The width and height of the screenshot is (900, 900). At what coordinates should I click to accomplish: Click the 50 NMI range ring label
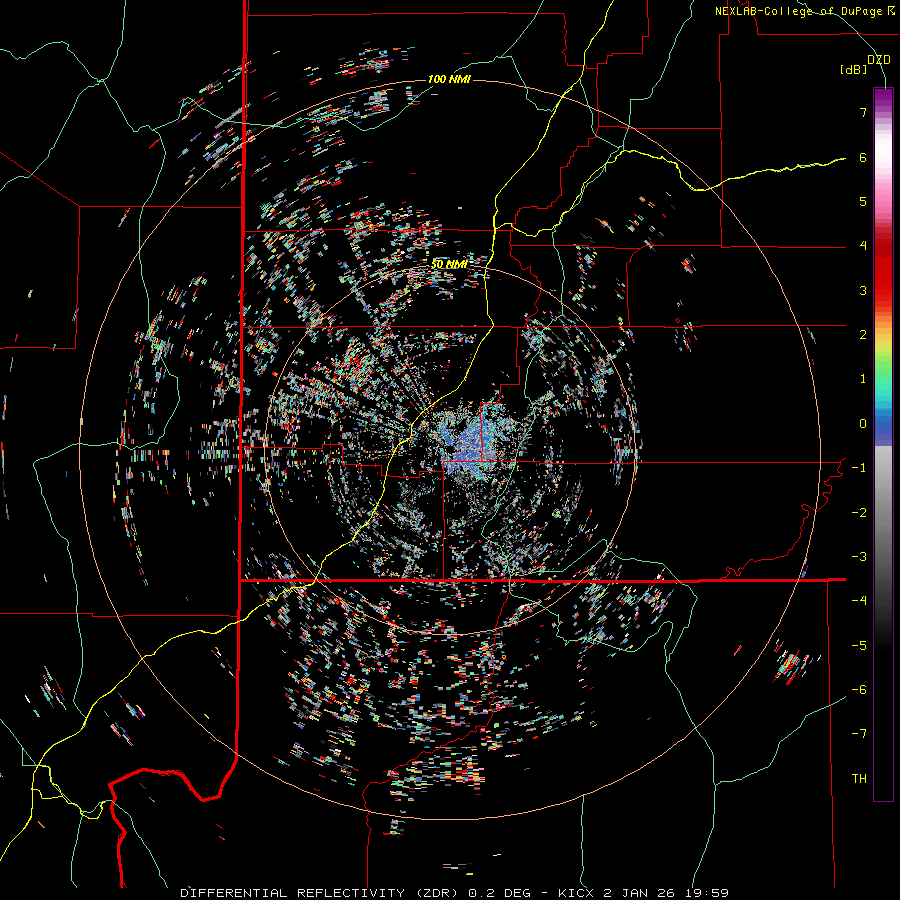449,264
